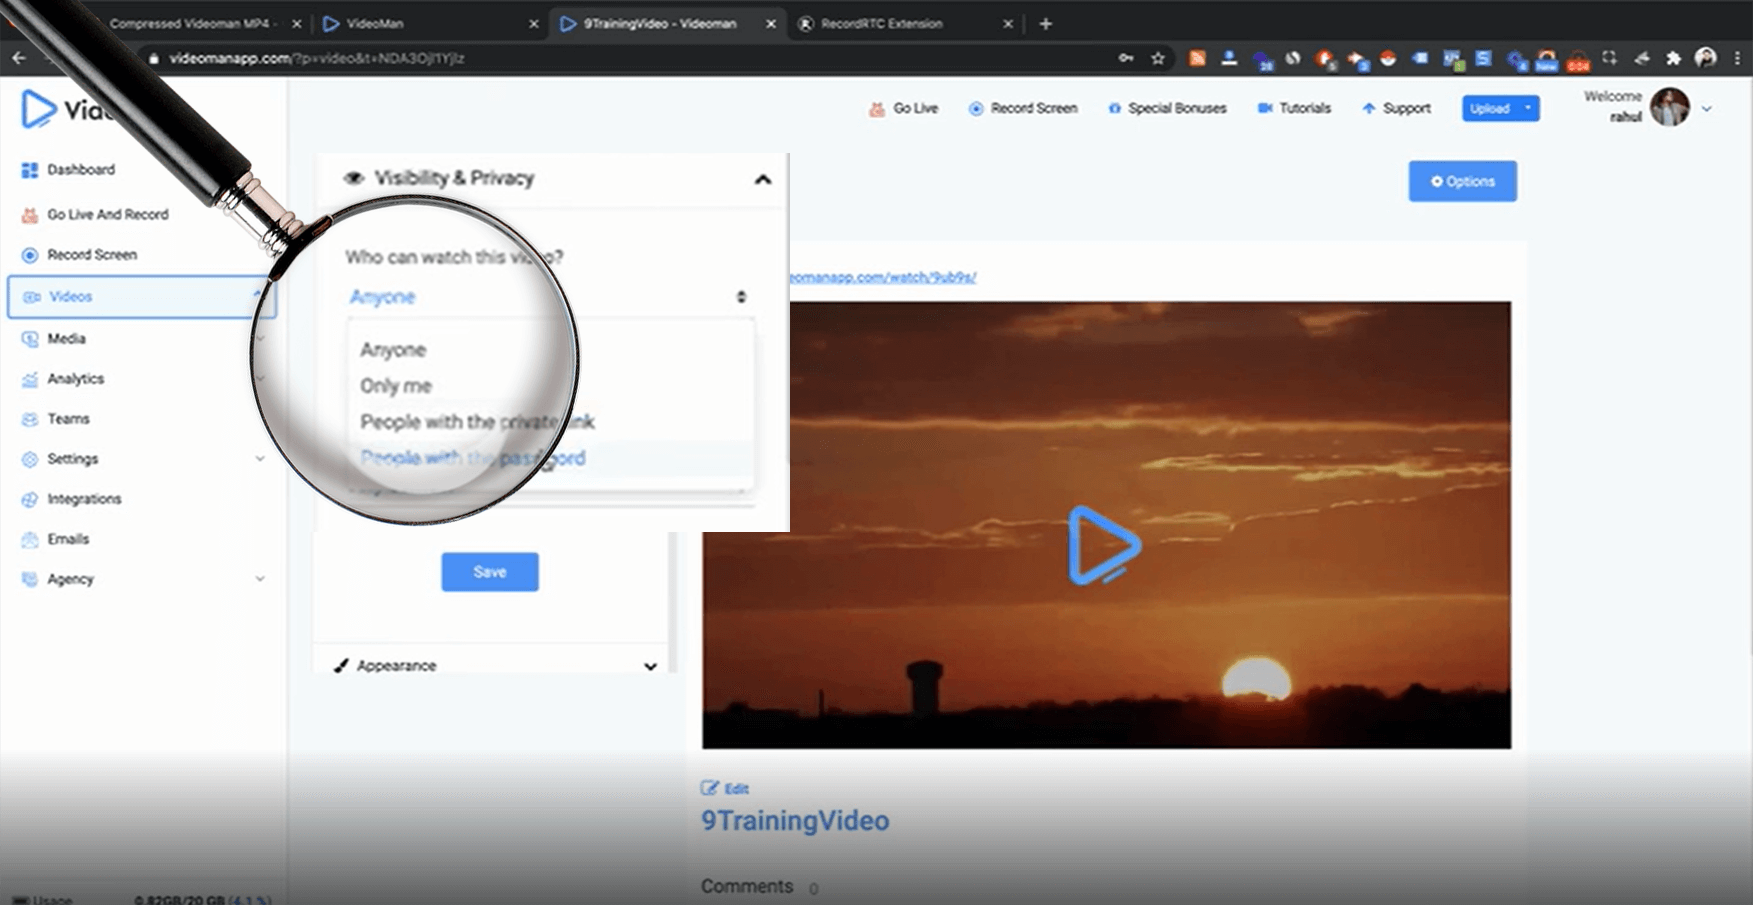Click the Support arrow icon
The width and height of the screenshot is (1753, 905).
[x=1369, y=108]
